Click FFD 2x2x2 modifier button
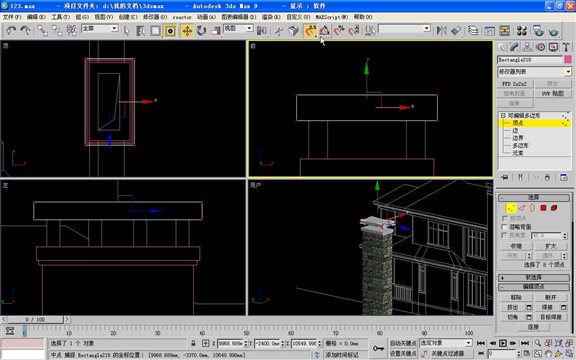 click(515, 84)
